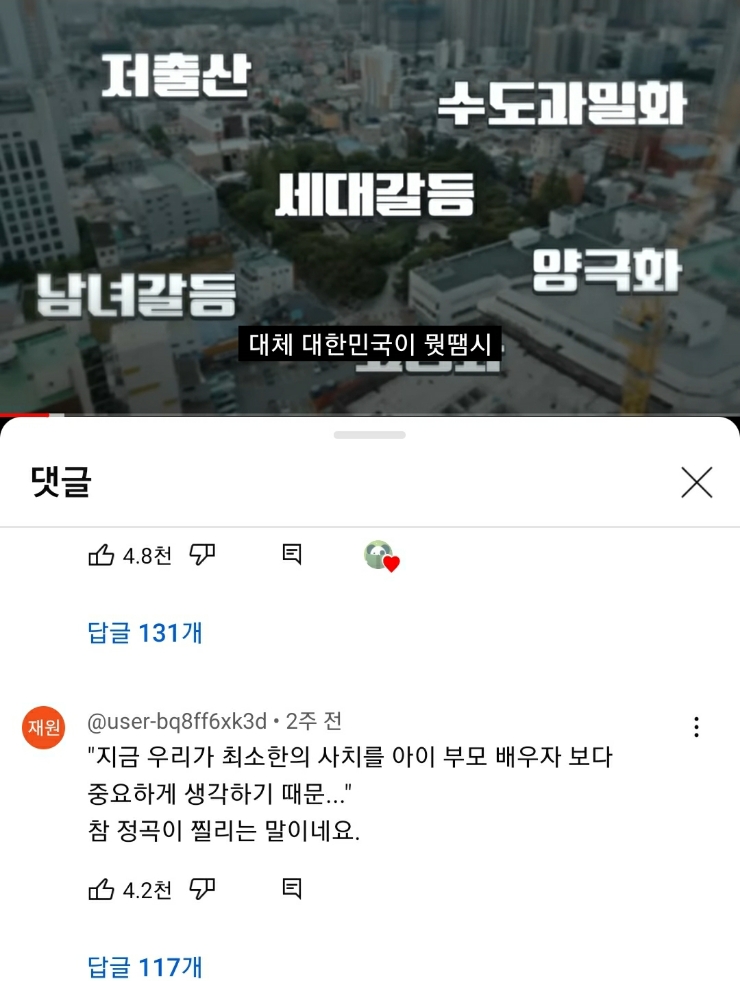Open reply icon on the 4.8천 comment
The height and width of the screenshot is (981, 740).
pos(292,554)
